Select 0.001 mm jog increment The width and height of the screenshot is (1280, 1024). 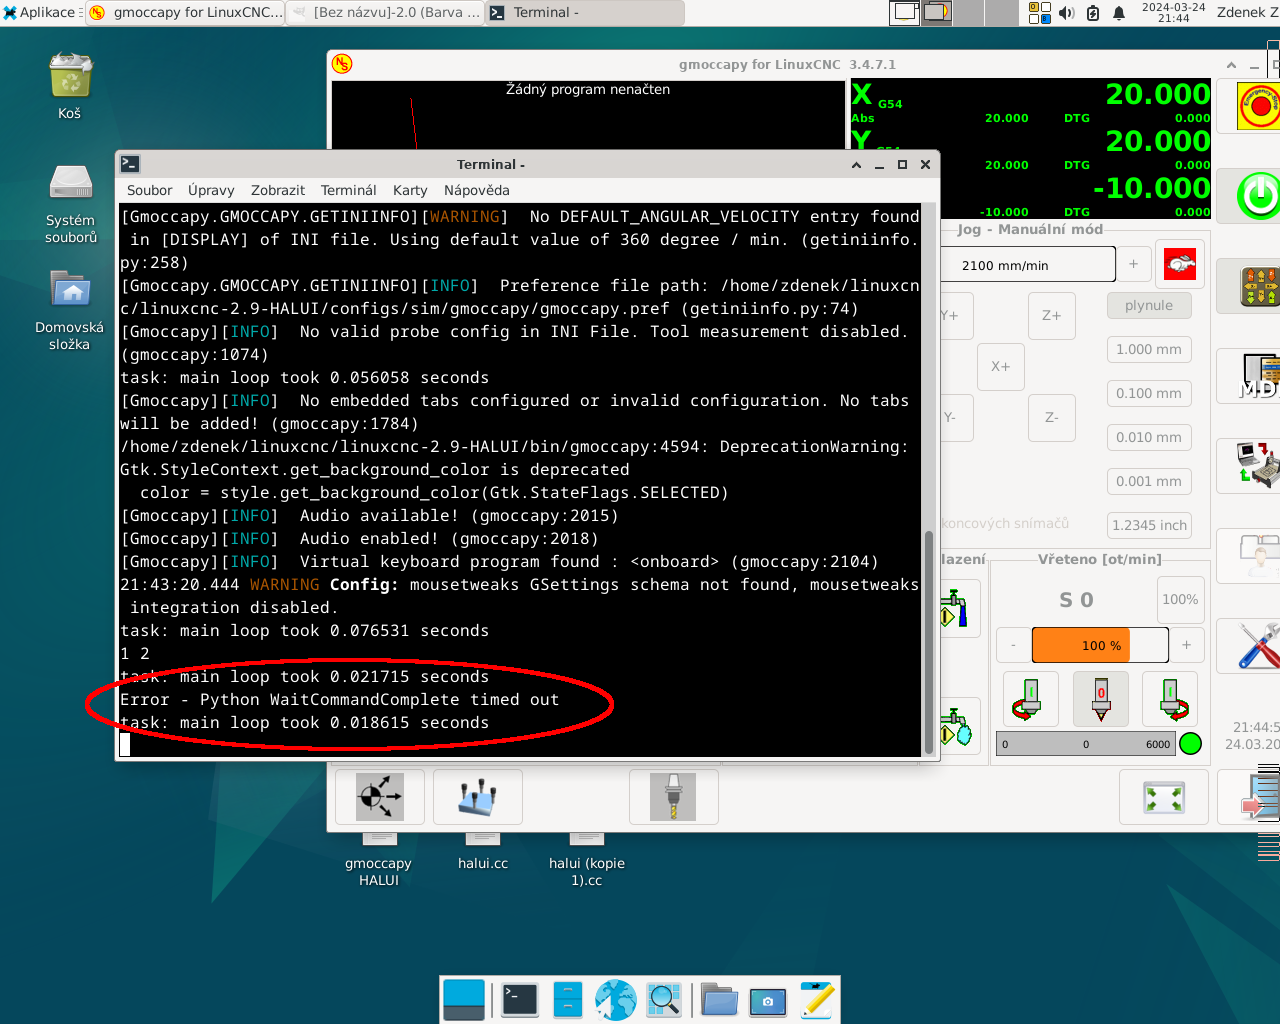[1148, 481]
